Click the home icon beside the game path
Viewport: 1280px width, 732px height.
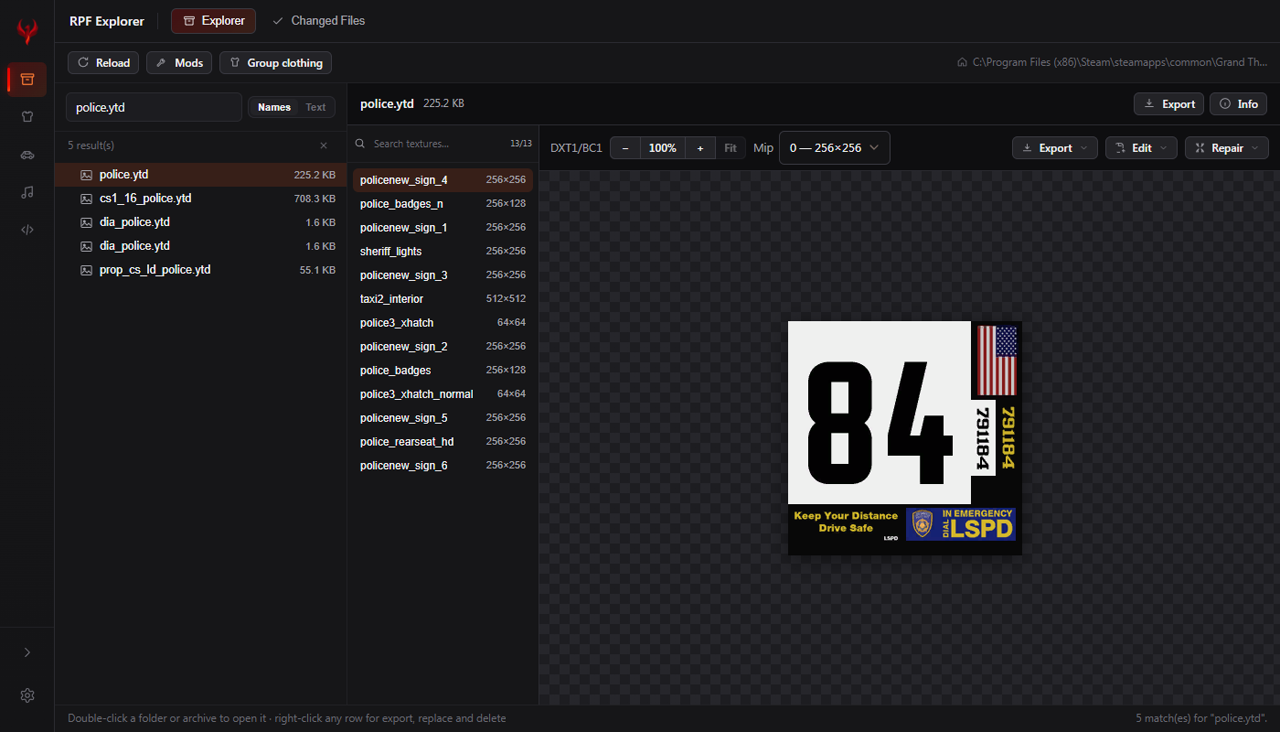962,62
